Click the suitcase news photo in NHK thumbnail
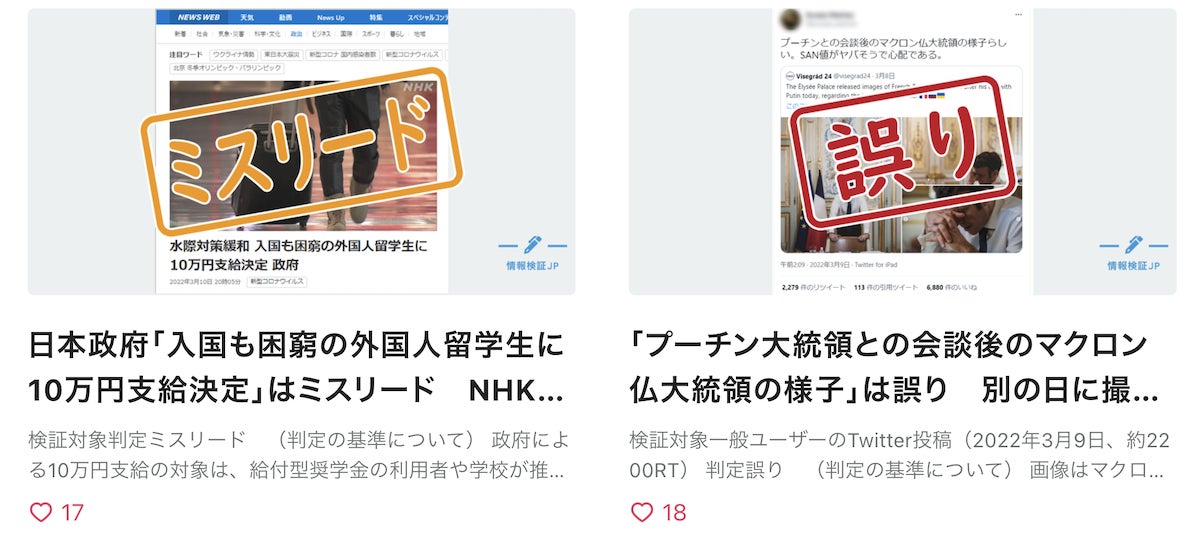The width and height of the screenshot is (1200, 535). (x=303, y=155)
